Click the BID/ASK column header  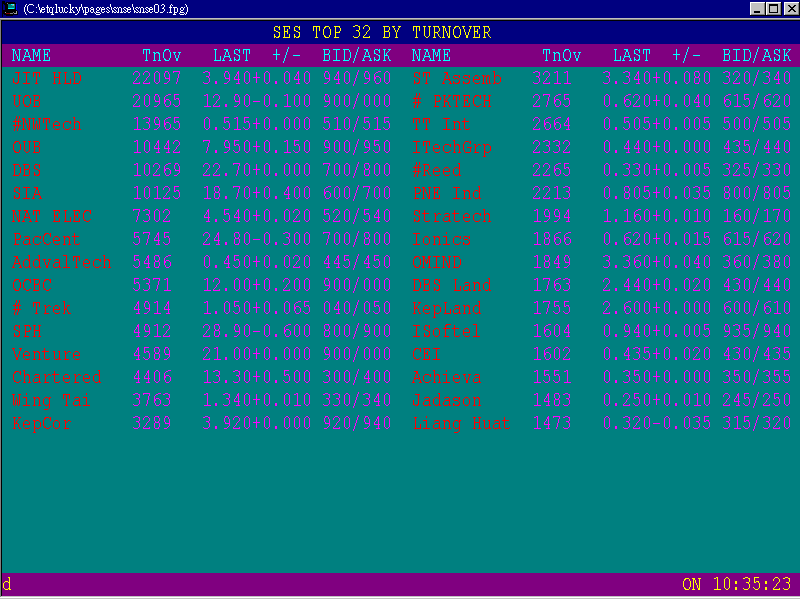[x=357, y=55]
